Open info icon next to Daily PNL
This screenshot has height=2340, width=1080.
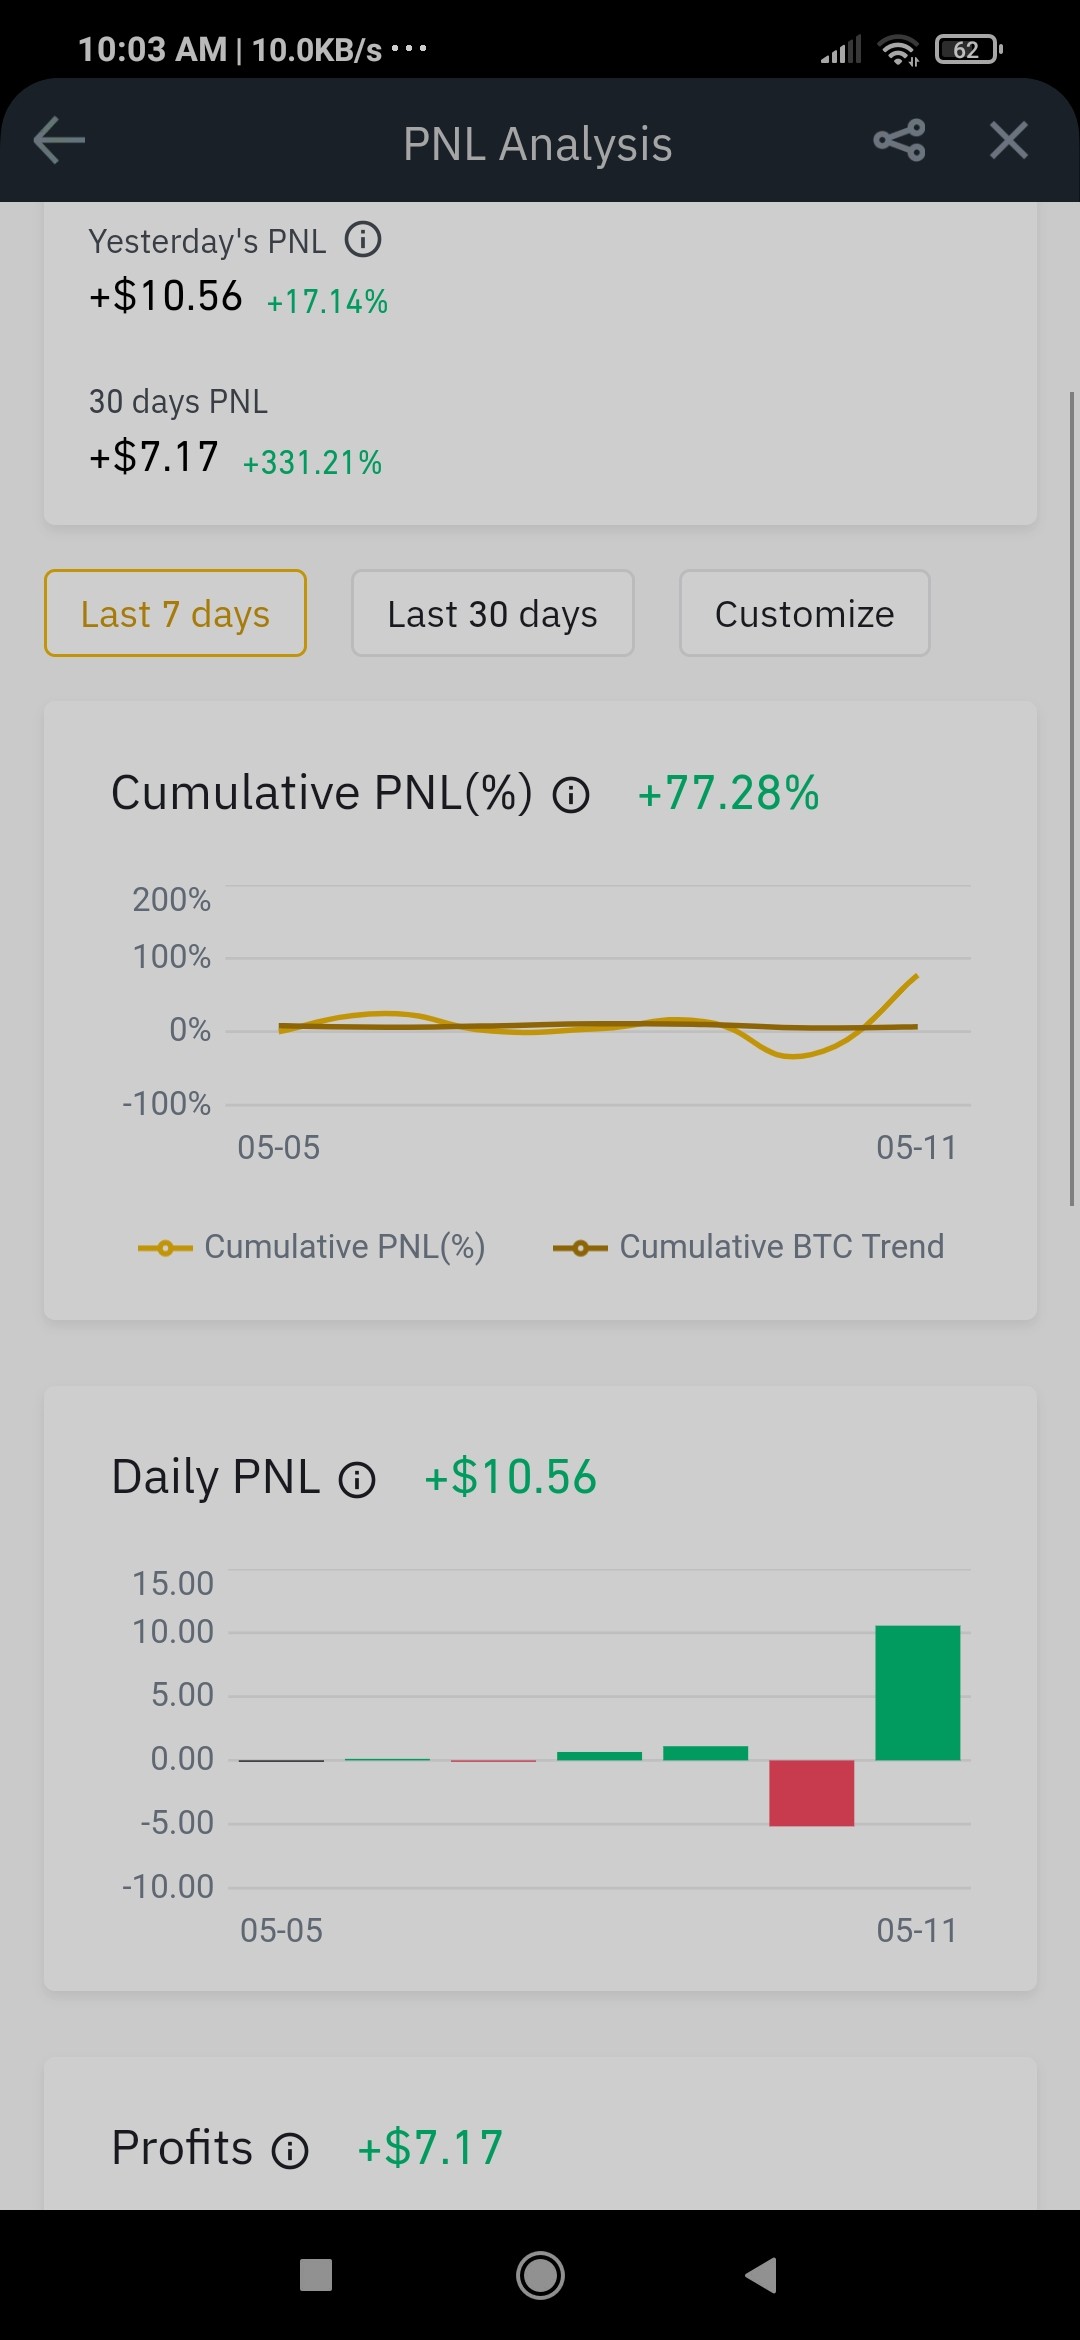click(x=357, y=1480)
